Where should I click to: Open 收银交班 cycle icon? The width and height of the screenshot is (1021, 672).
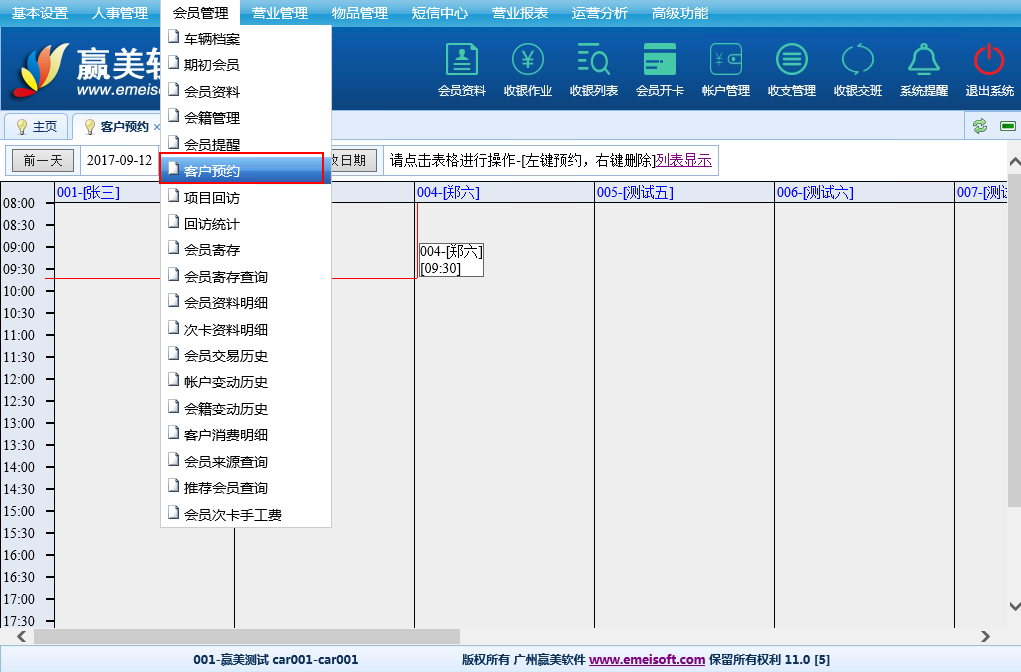tap(858, 62)
